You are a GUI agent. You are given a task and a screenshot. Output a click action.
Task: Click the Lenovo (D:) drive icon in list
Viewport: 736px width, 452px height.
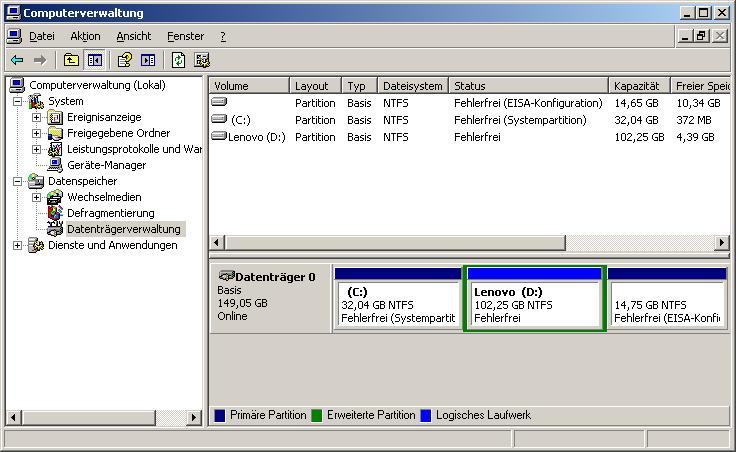(x=219, y=136)
